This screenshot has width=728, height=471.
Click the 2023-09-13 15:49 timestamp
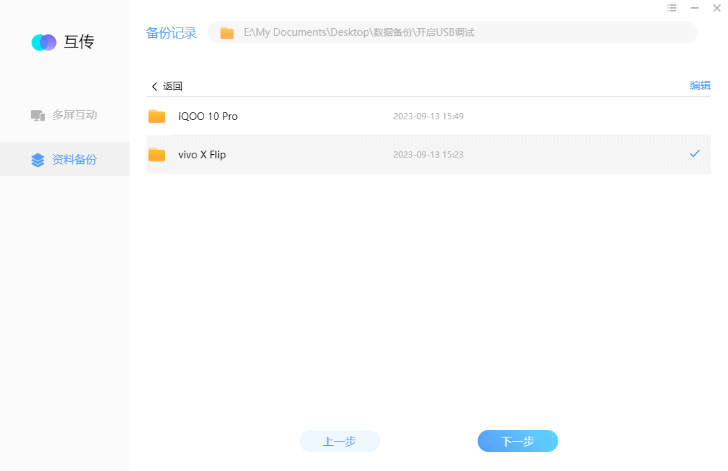(428, 116)
